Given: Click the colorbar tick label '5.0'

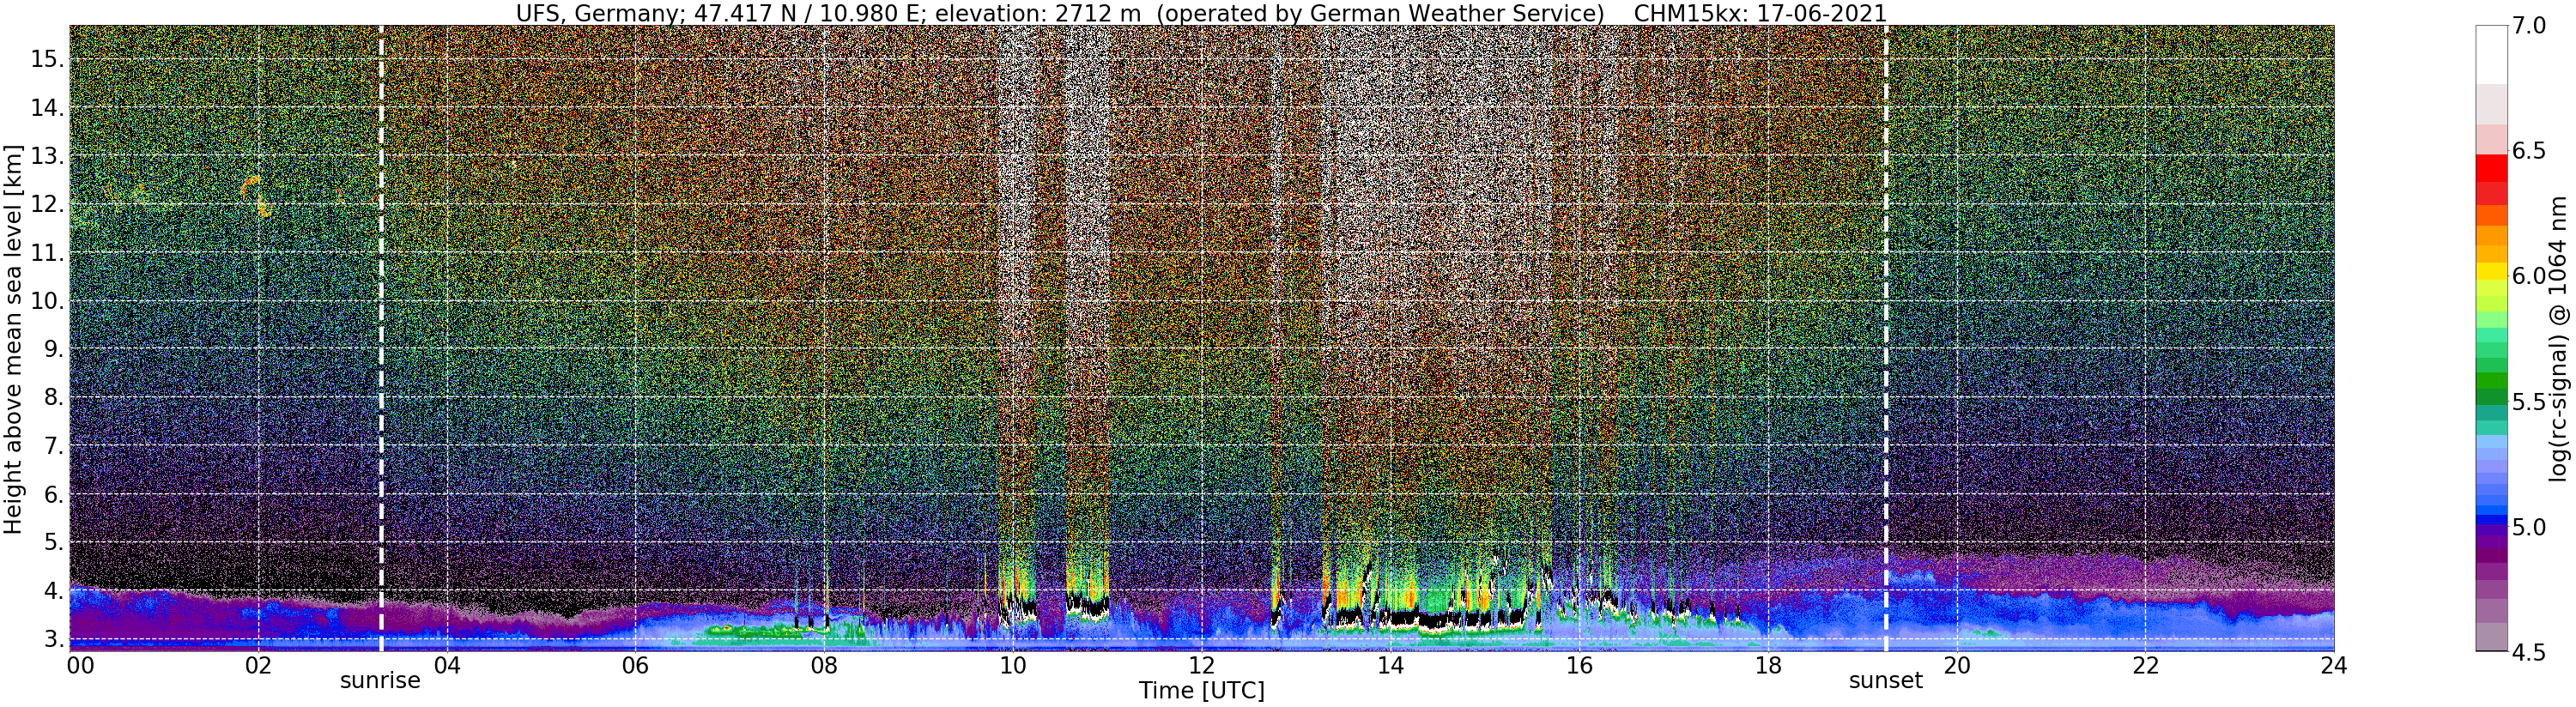Looking at the screenshot, I should [2528, 527].
